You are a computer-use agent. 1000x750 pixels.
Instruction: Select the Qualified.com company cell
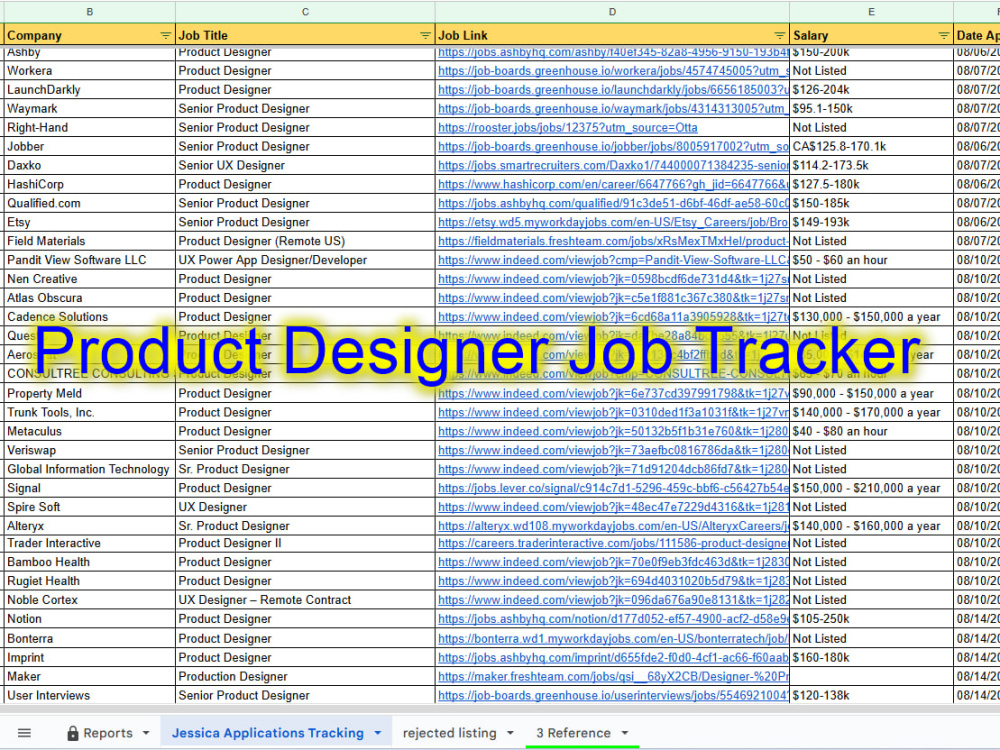[89, 203]
